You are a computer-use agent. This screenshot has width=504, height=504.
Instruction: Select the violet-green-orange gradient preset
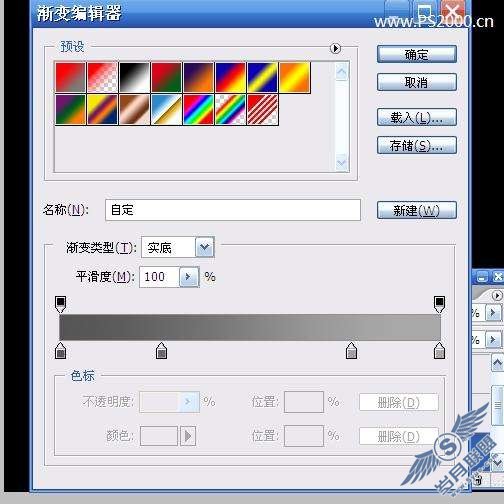70,109
